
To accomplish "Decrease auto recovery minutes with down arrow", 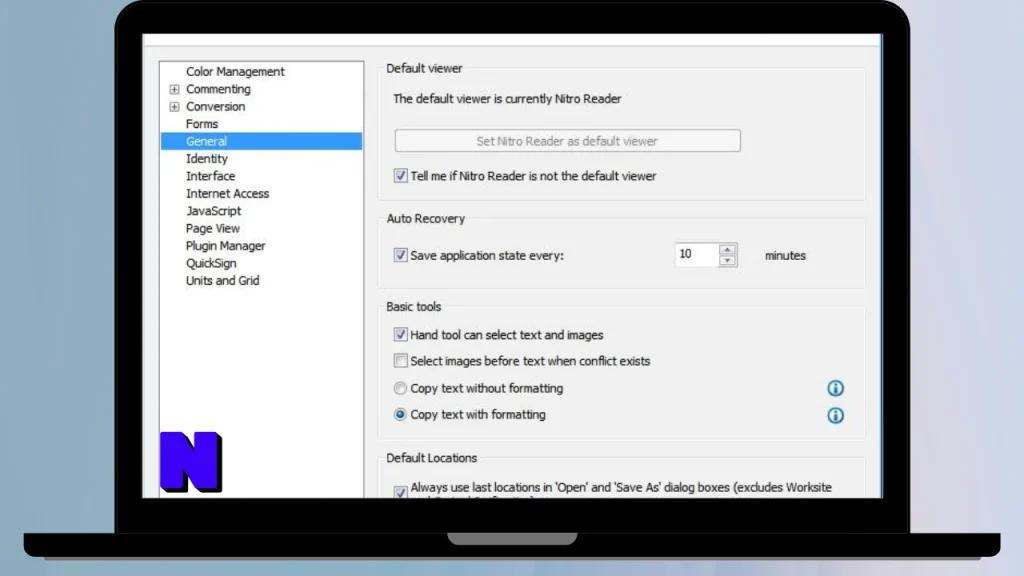I will click(728, 261).
